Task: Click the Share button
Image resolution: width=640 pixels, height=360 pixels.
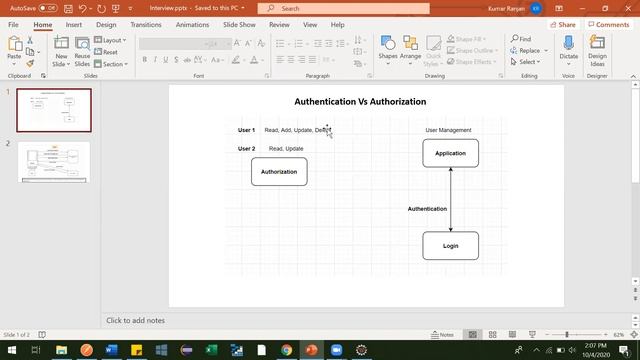Action: coord(563,25)
